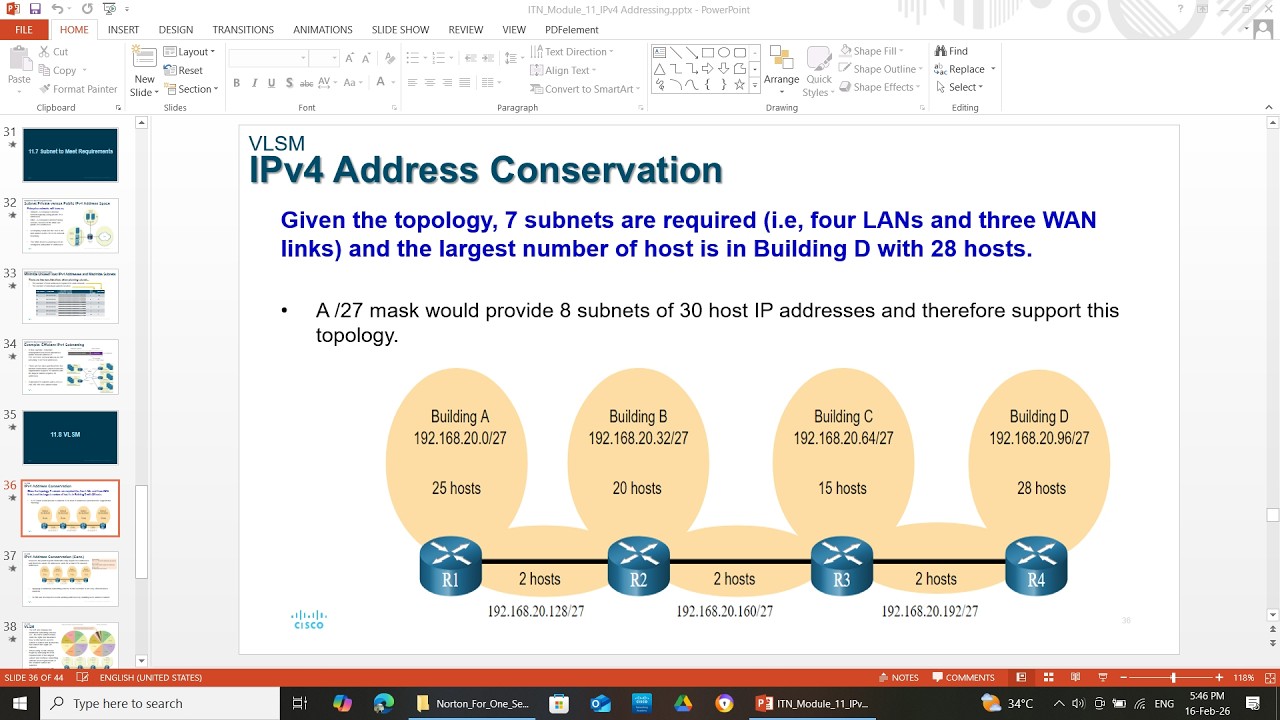Screen dimensions: 1280x720
Task: Toggle text Shadow
Action: pyautogui.click(x=290, y=83)
